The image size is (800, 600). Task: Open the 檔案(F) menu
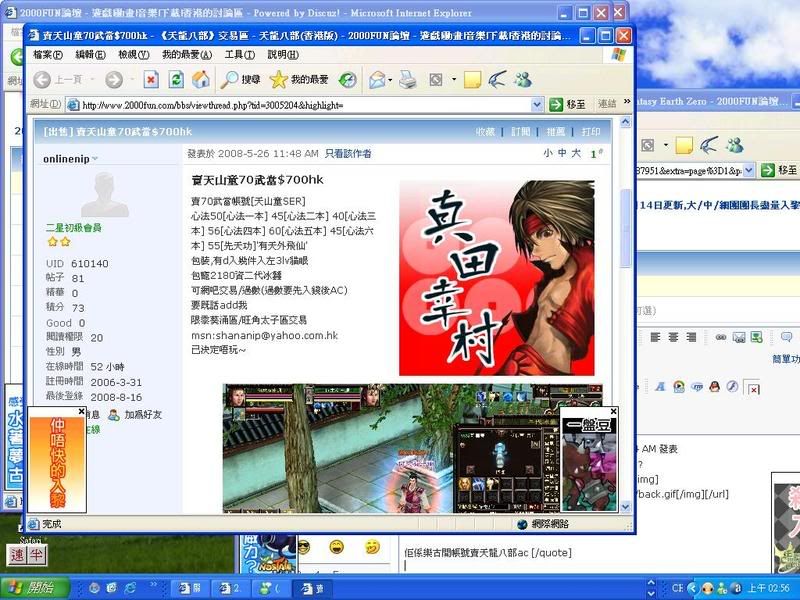[48, 55]
